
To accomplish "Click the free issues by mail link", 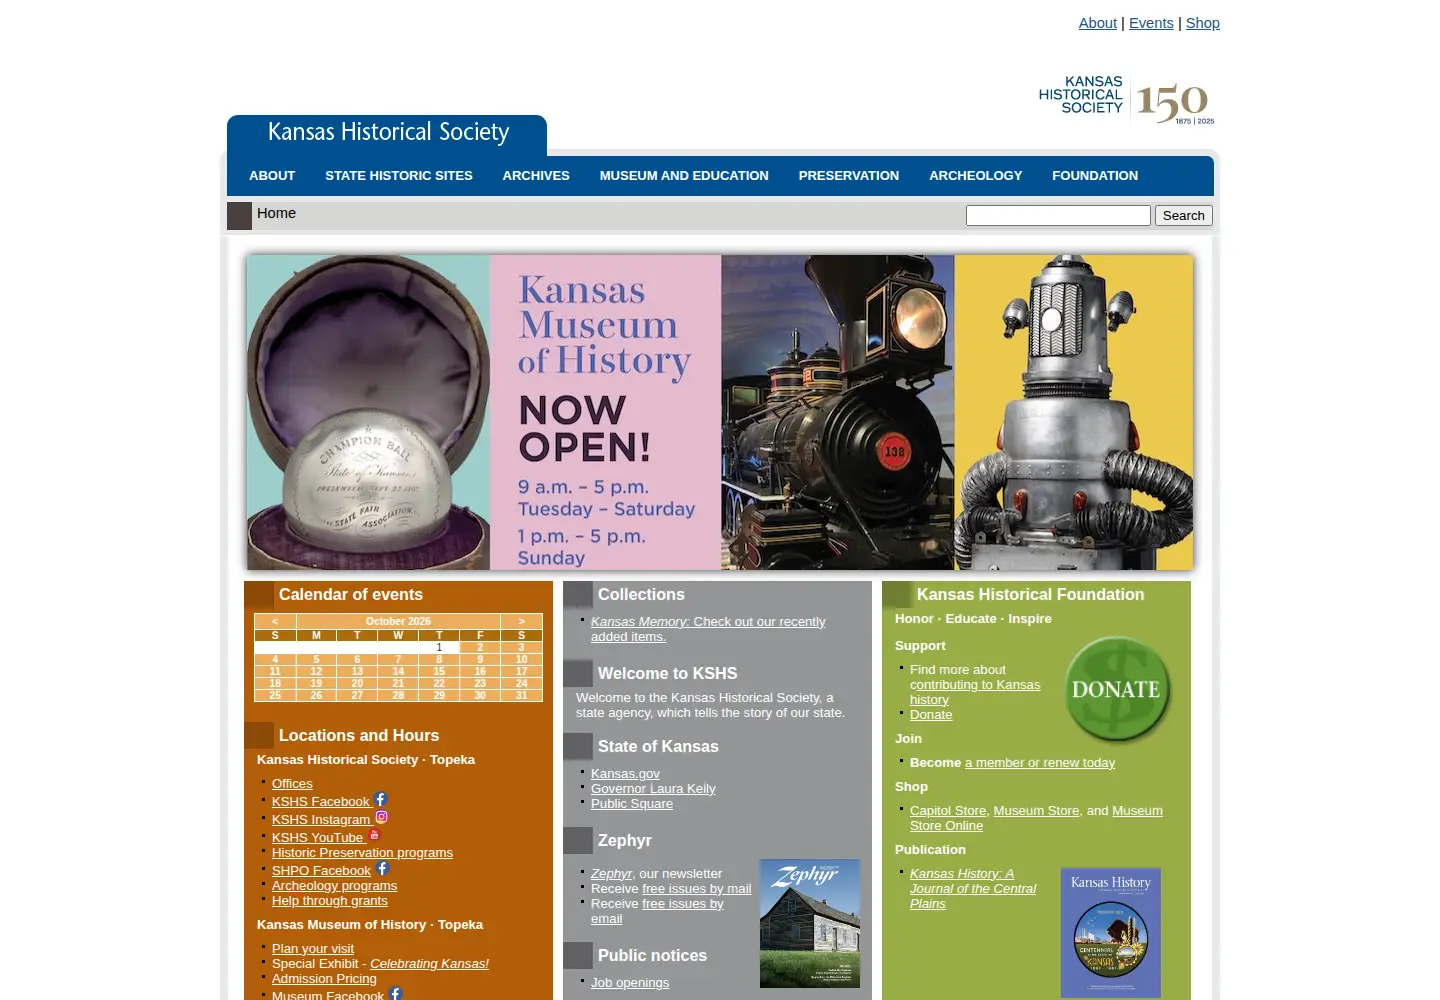I will click(696, 889).
